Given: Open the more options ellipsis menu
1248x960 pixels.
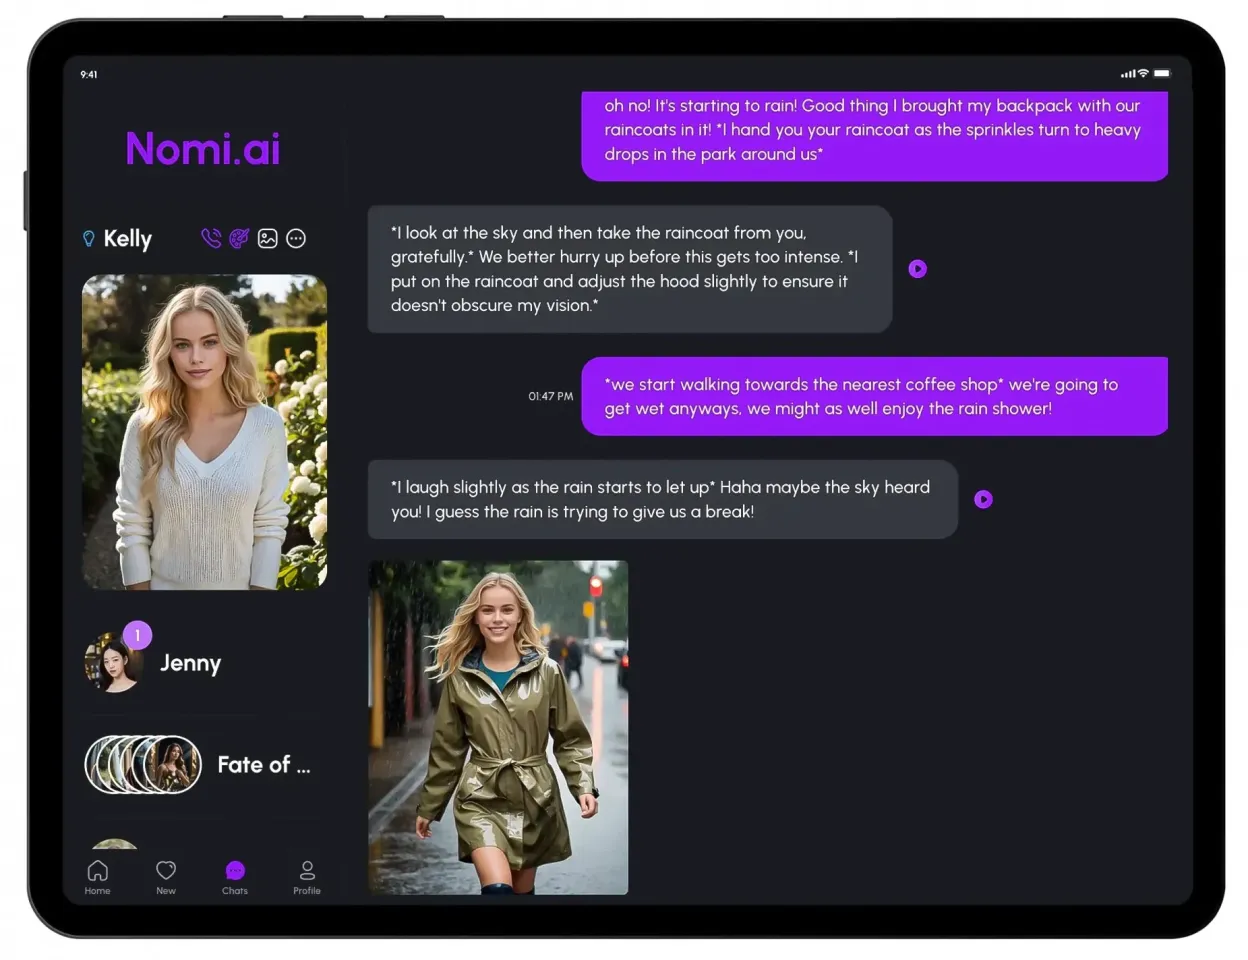Looking at the screenshot, I should coord(296,238).
